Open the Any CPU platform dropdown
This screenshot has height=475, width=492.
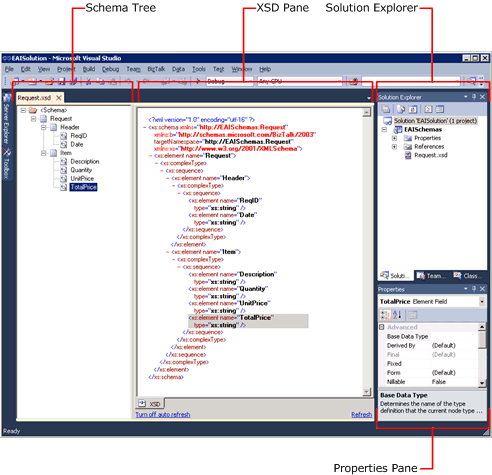point(339,81)
